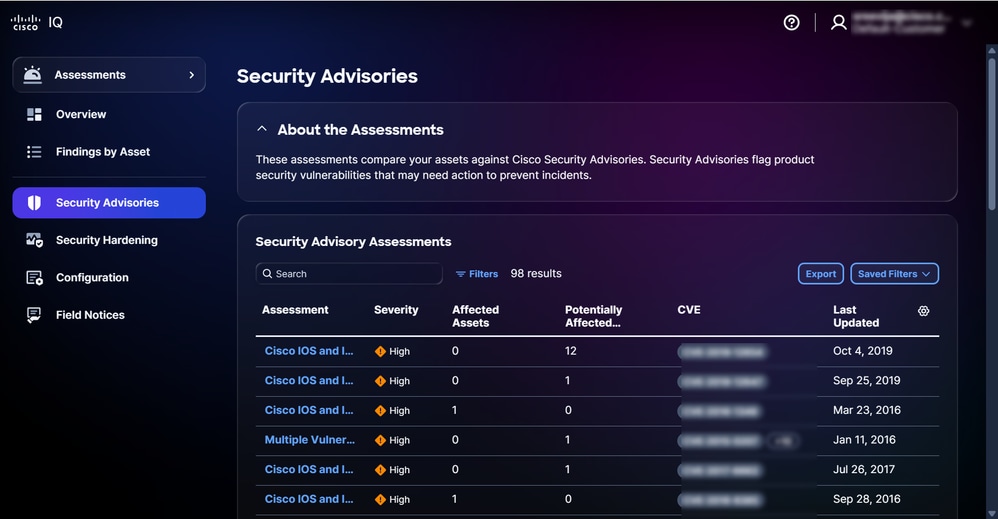Screen dimensions: 998x519
Task: Click the Assessments alarm icon
Action: pos(32,75)
